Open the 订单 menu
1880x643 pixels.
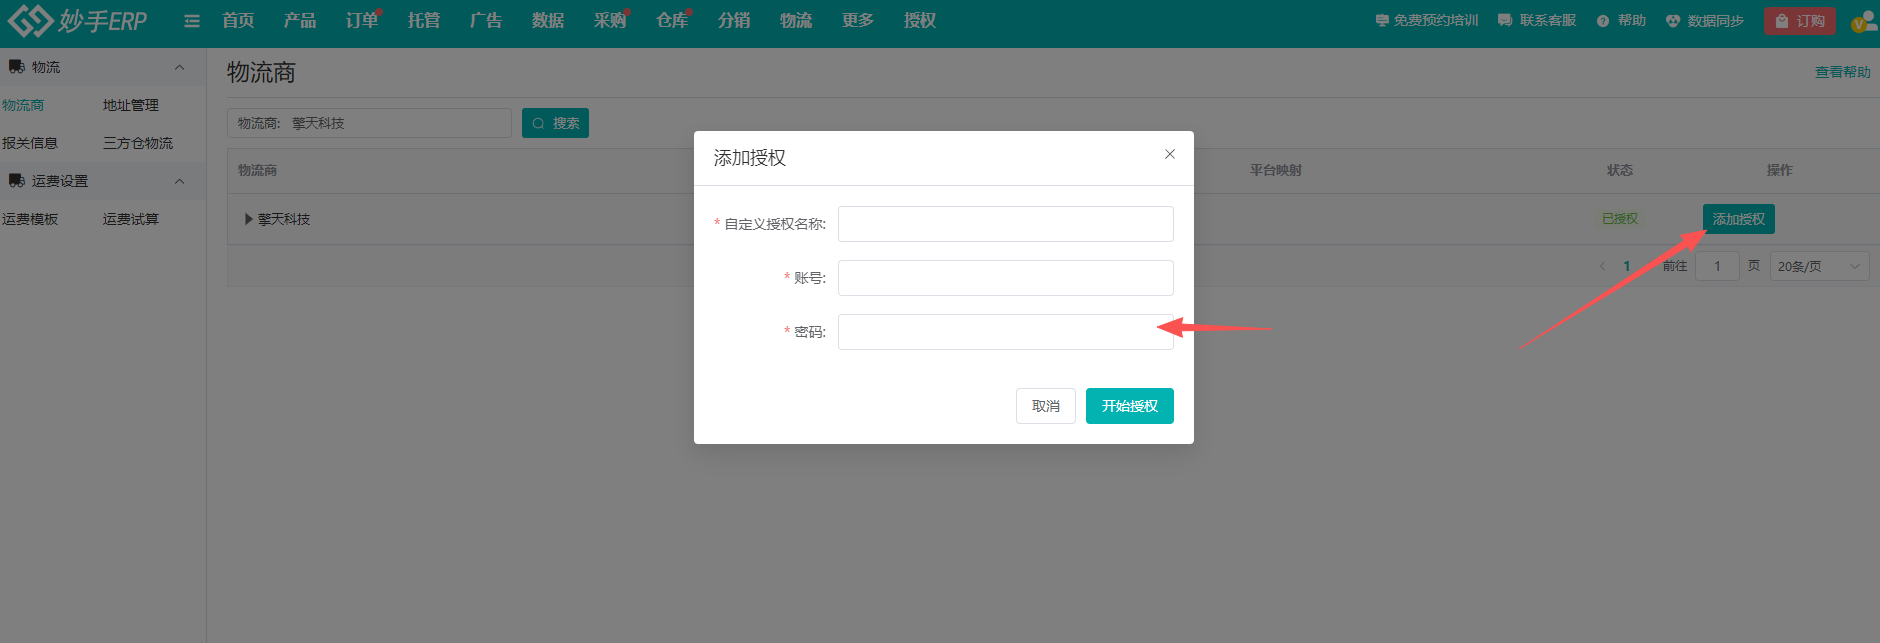[362, 20]
